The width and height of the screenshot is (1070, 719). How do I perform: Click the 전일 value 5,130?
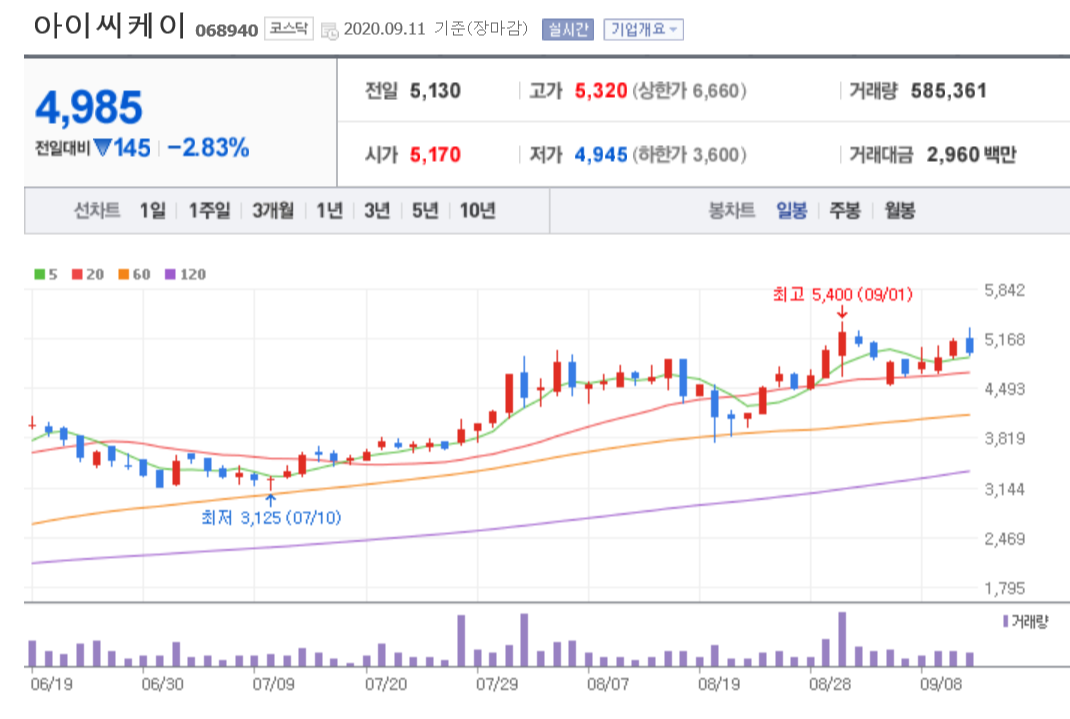435,91
